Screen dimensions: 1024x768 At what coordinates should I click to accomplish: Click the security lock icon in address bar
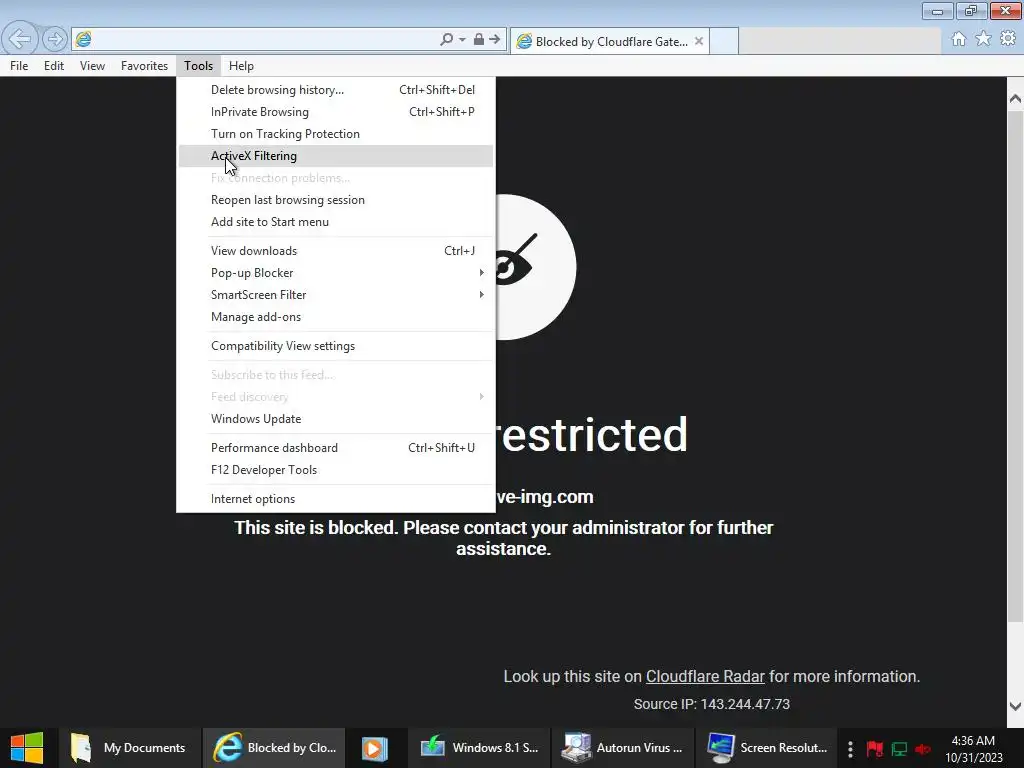point(479,39)
